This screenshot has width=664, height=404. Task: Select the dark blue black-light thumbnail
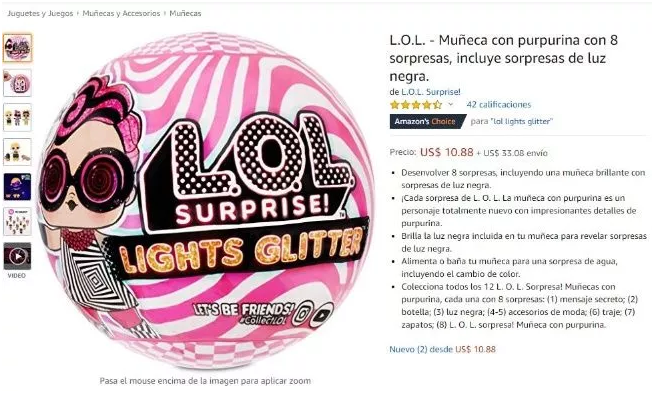point(17,187)
